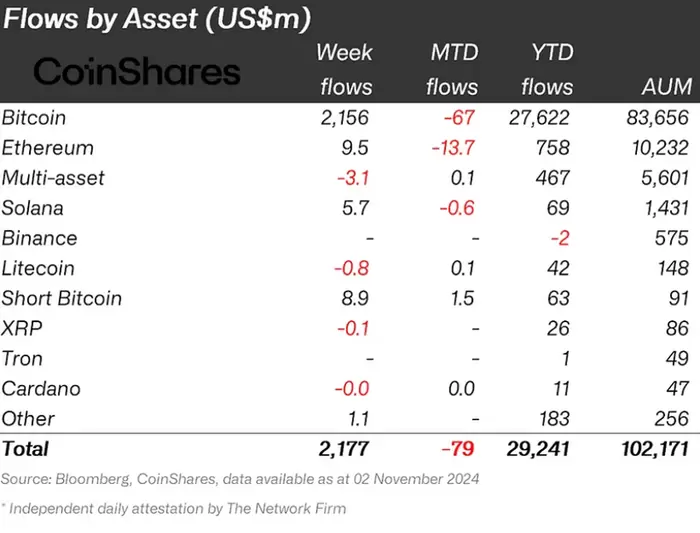Image resolution: width=700 pixels, height=533 pixels.
Task: Click the Ethereum row label
Action: pyautogui.click(x=48, y=148)
